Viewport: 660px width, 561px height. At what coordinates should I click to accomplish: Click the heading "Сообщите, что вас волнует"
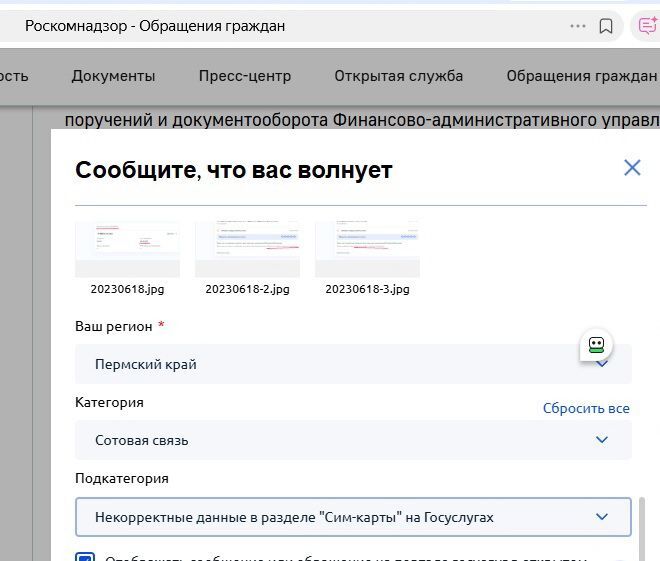234,170
